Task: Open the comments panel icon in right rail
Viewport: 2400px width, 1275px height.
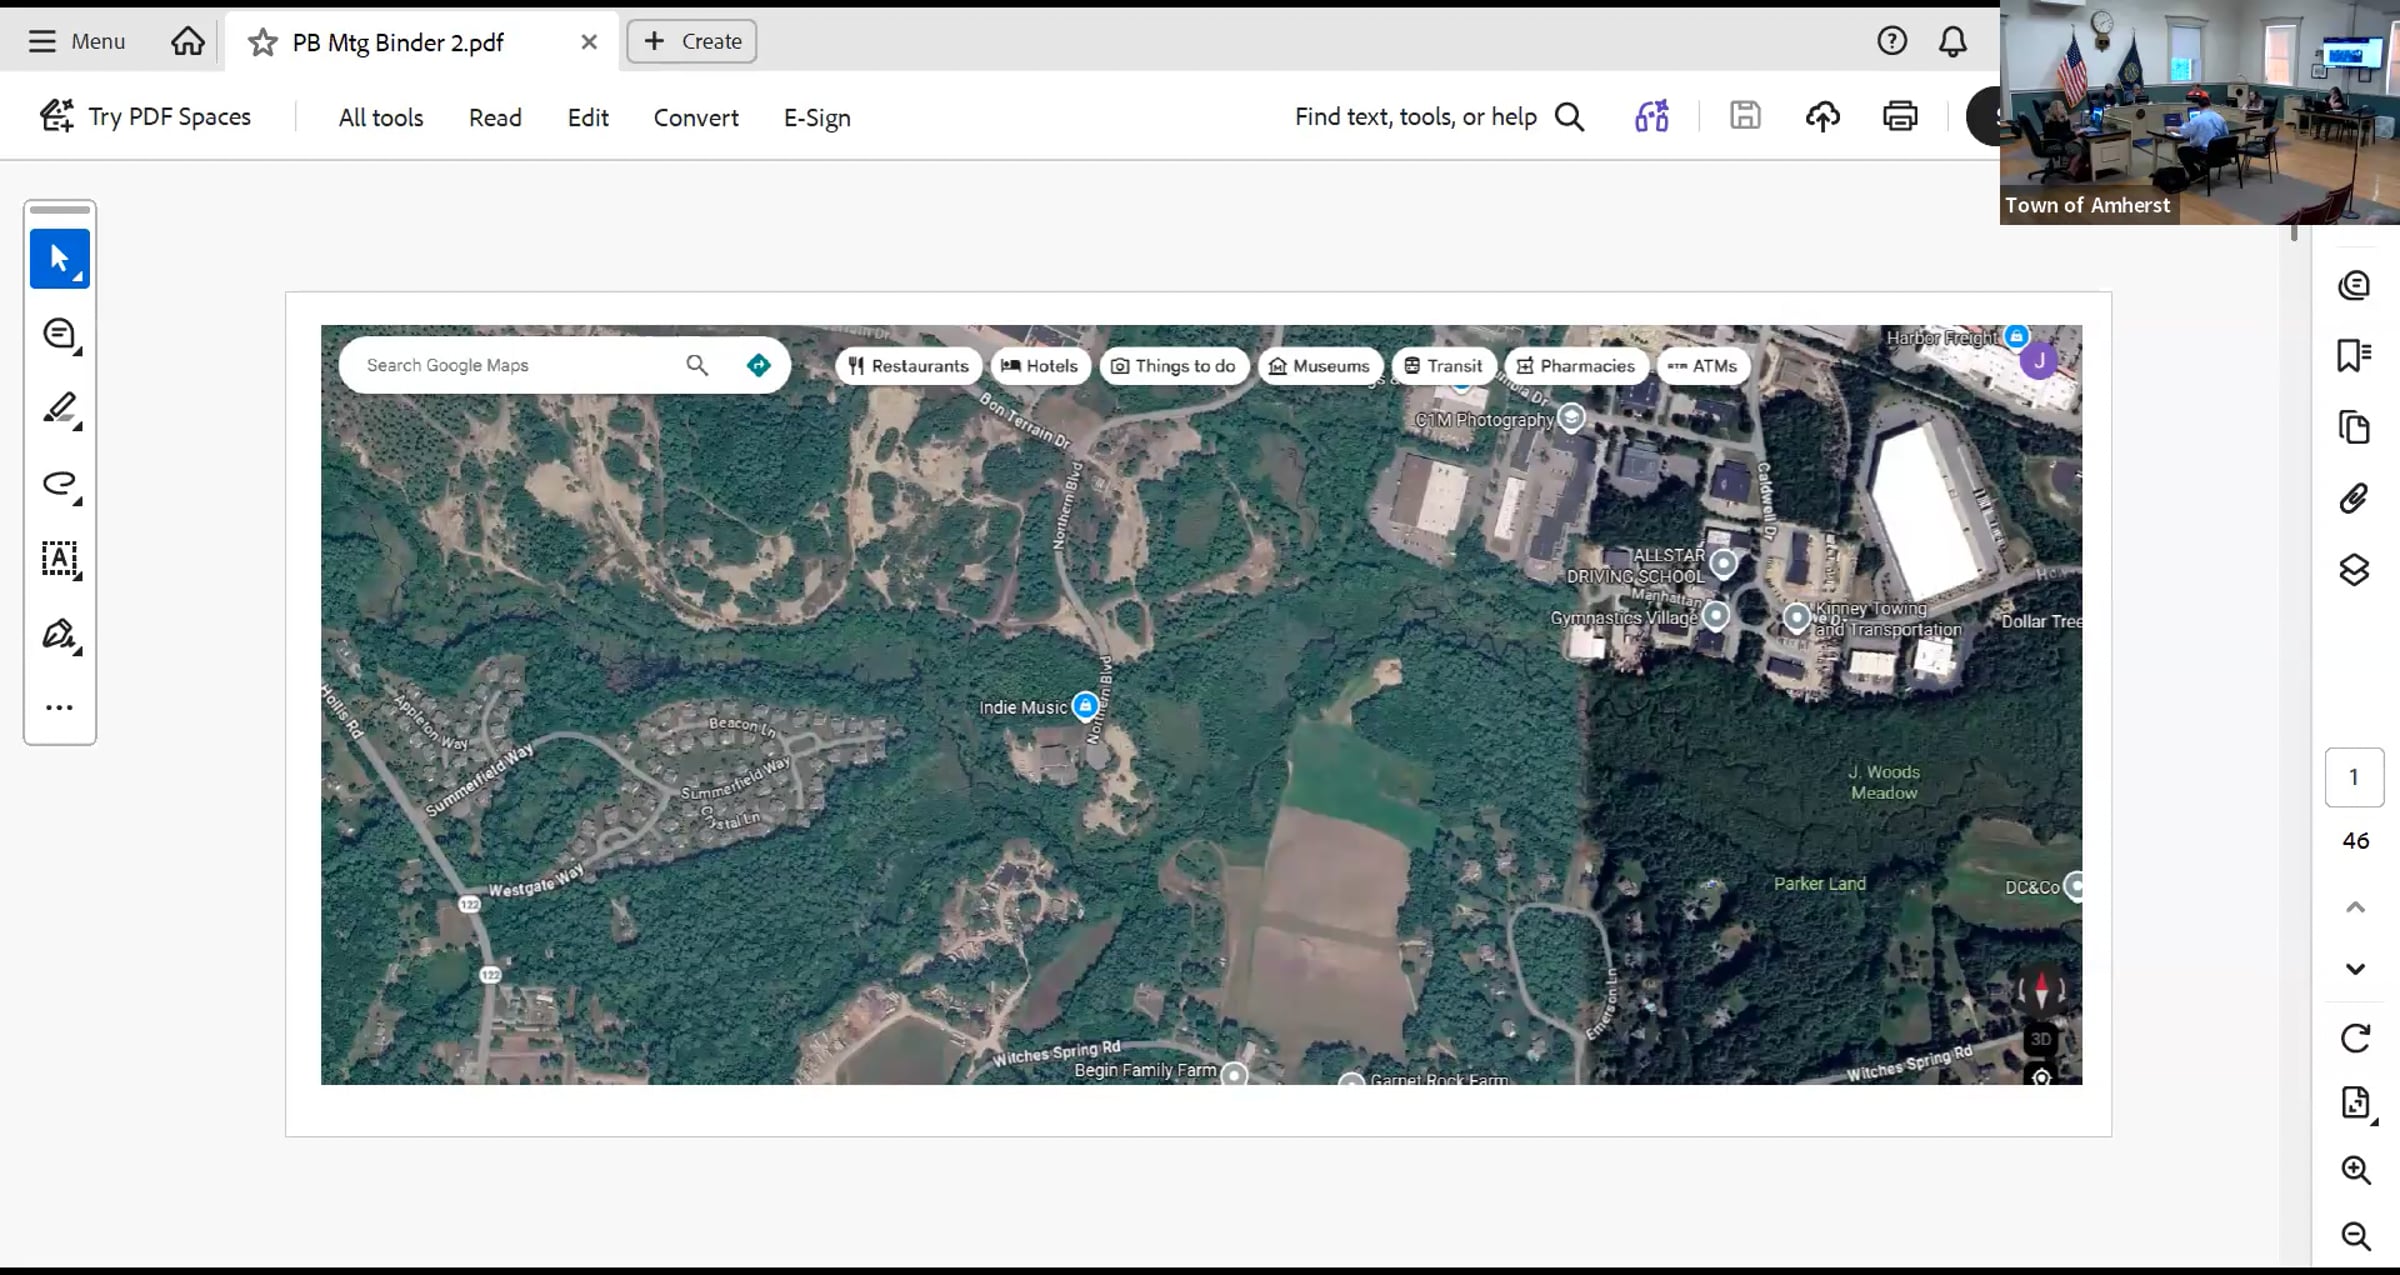Action: [2354, 286]
